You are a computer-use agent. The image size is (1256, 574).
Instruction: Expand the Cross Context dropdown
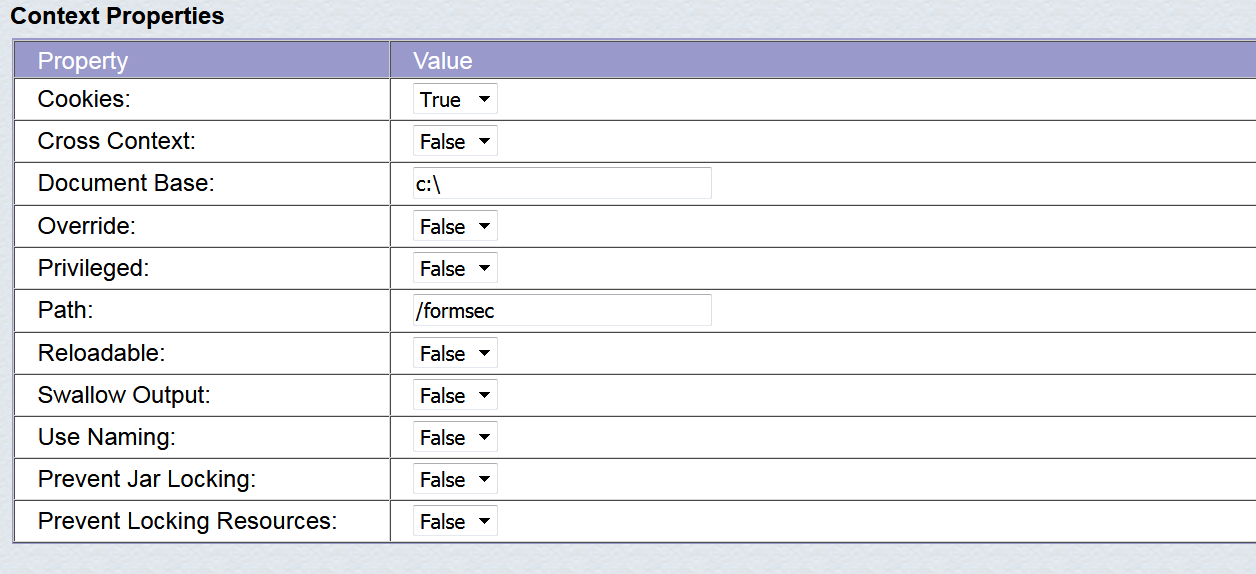(455, 142)
